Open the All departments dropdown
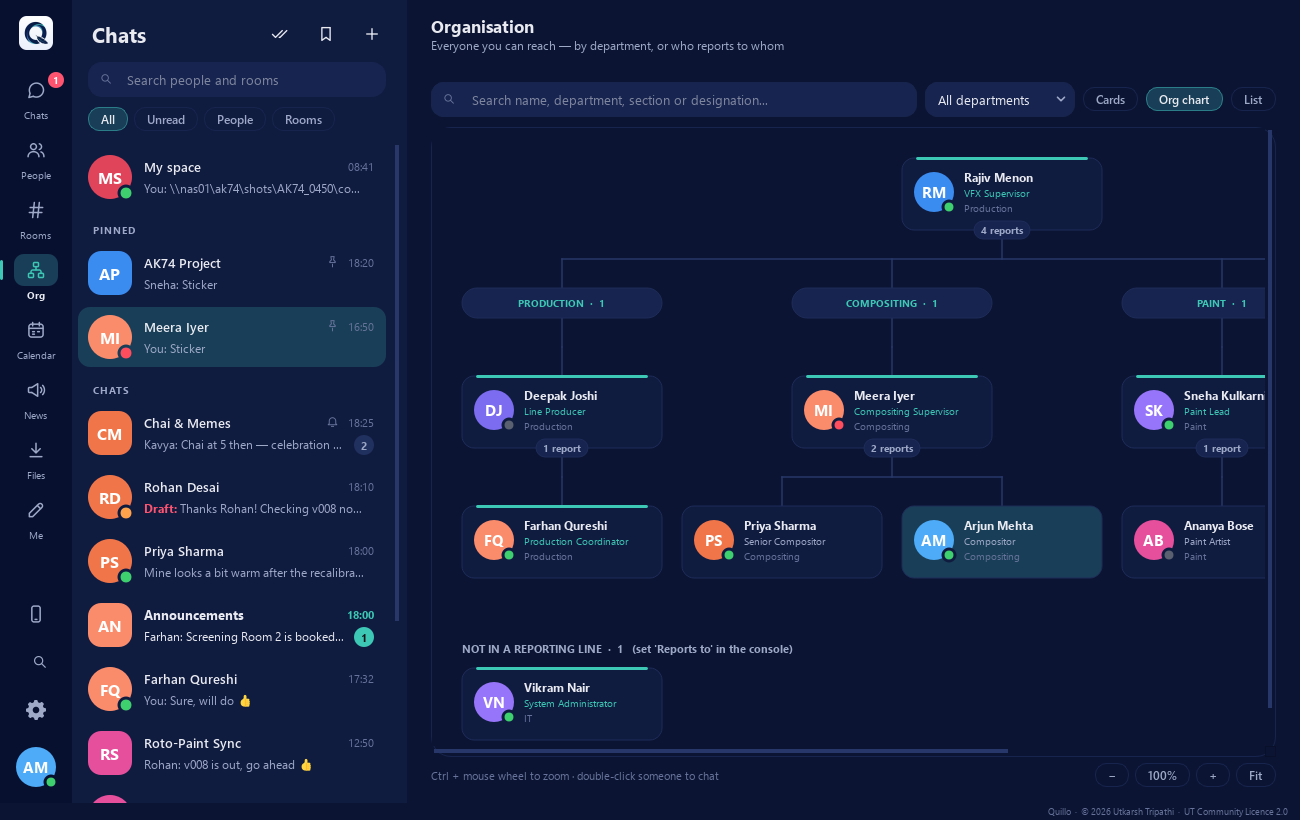The height and width of the screenshot is (820, 1300). (x=1000, y=100)
